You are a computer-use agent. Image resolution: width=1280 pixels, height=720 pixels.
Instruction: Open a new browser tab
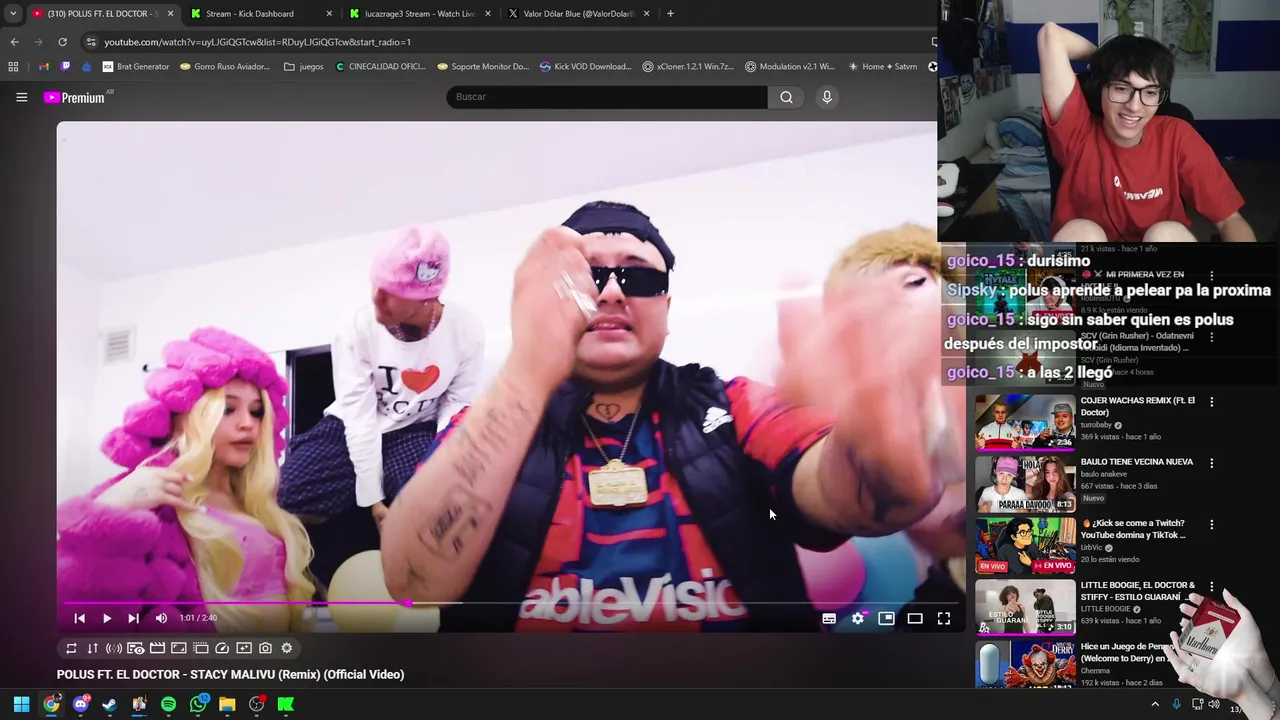pos(670,14)
